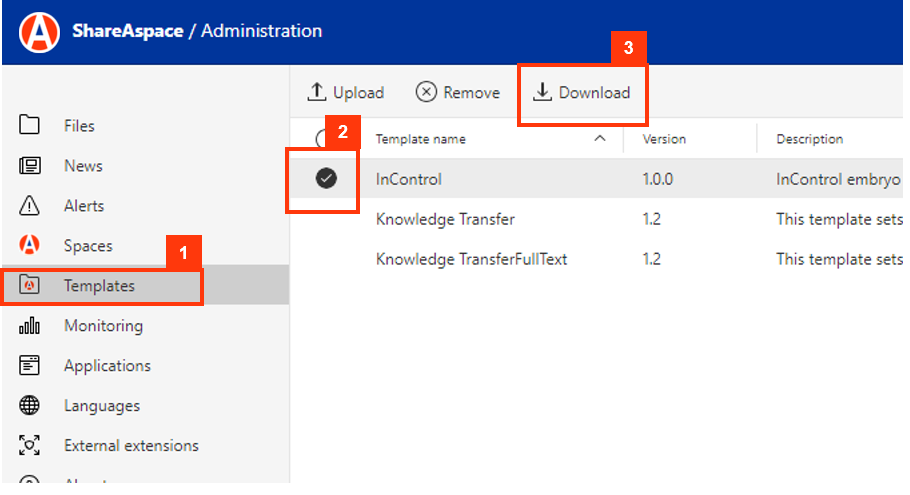This screenshot has height=495, width=910.
Task: Click the Upload button label
Action: tap(358, 93)
